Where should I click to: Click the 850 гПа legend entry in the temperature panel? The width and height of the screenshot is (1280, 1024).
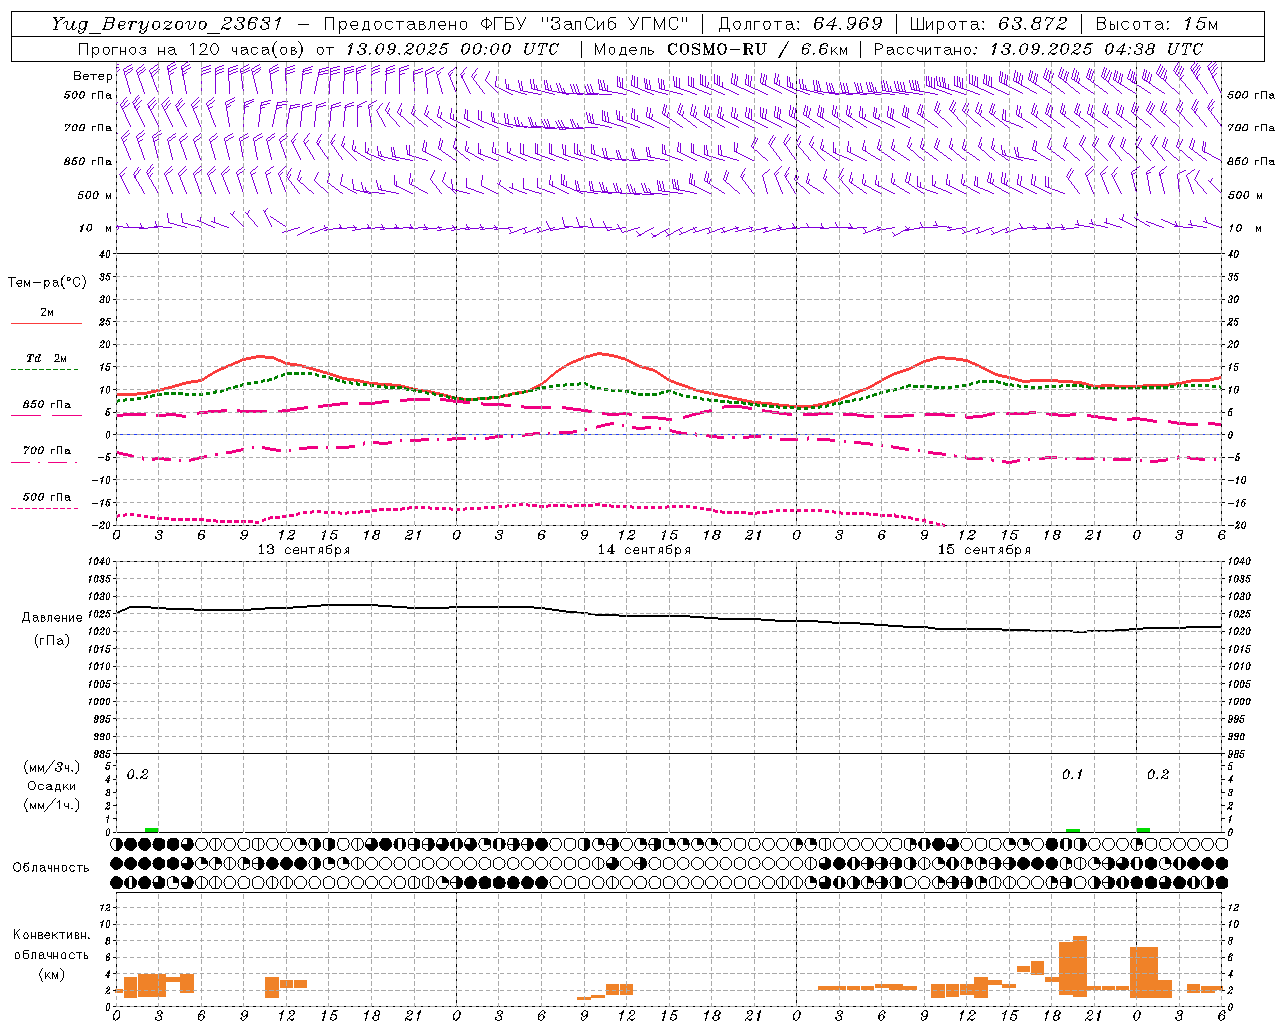tap(46, 405)
